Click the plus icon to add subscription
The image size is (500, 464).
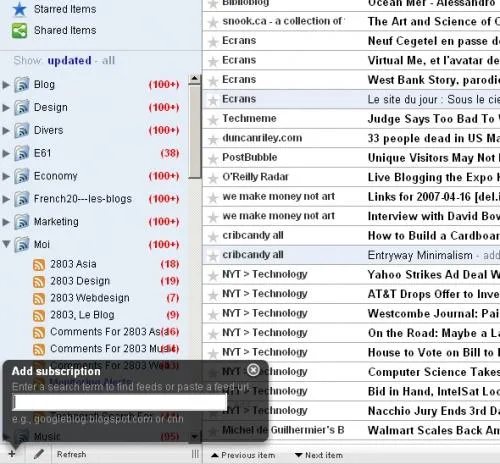pyautogui.click(x=12, y=454)
